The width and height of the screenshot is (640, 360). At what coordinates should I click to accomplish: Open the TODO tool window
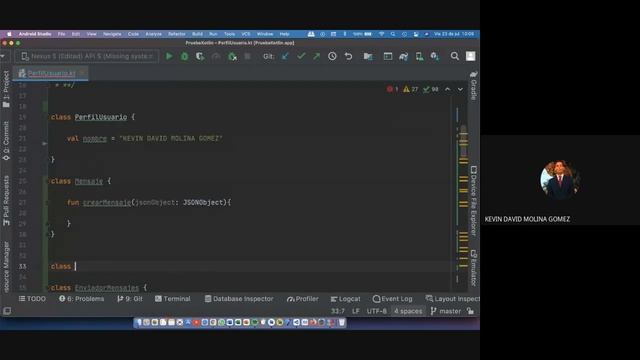[x=32, y=299]
